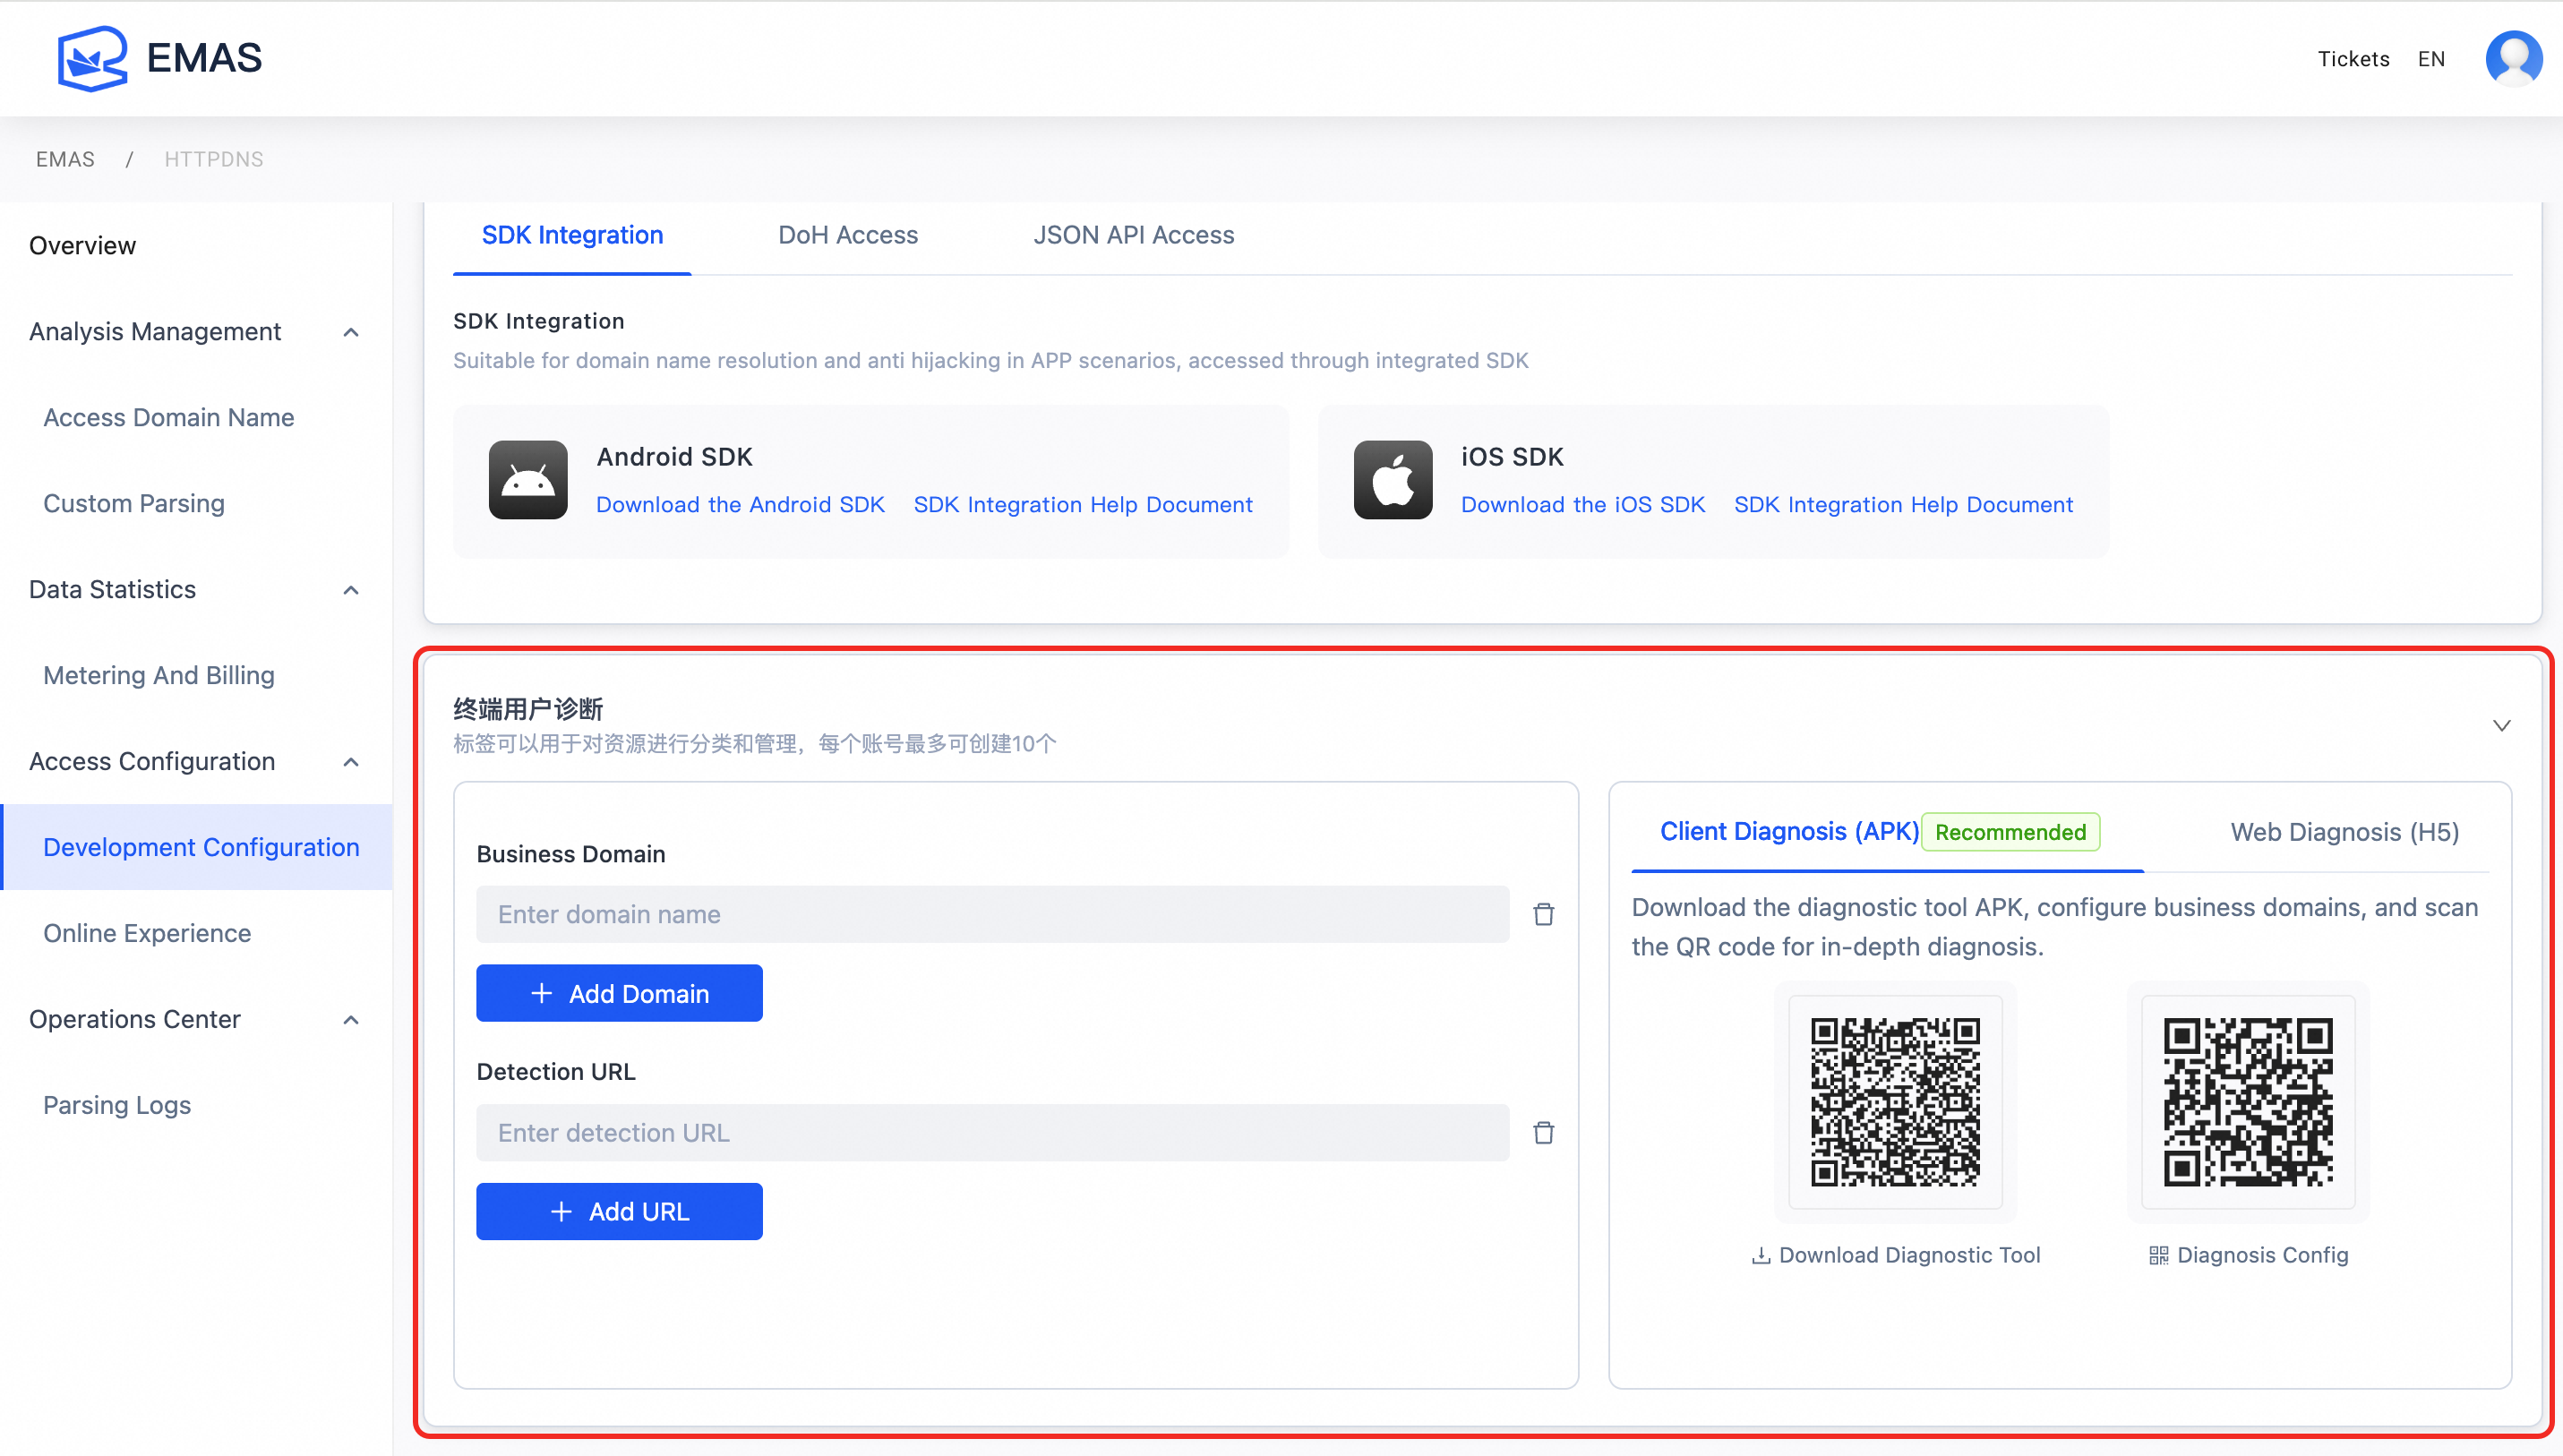Collapse the Operations Center section
This screenshot has height=1456, width=2563.
click(x=351, y=1020)
